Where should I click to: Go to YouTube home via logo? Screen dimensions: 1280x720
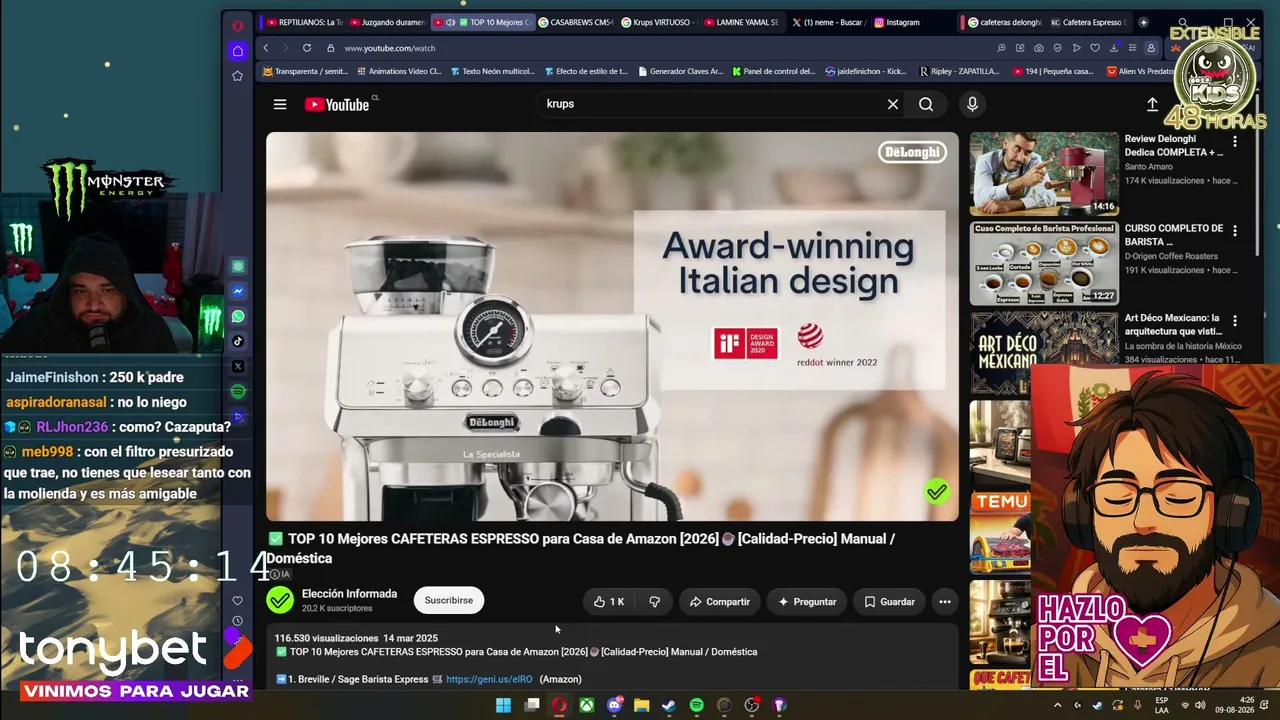pyautogui.click(x=337, y=104)
